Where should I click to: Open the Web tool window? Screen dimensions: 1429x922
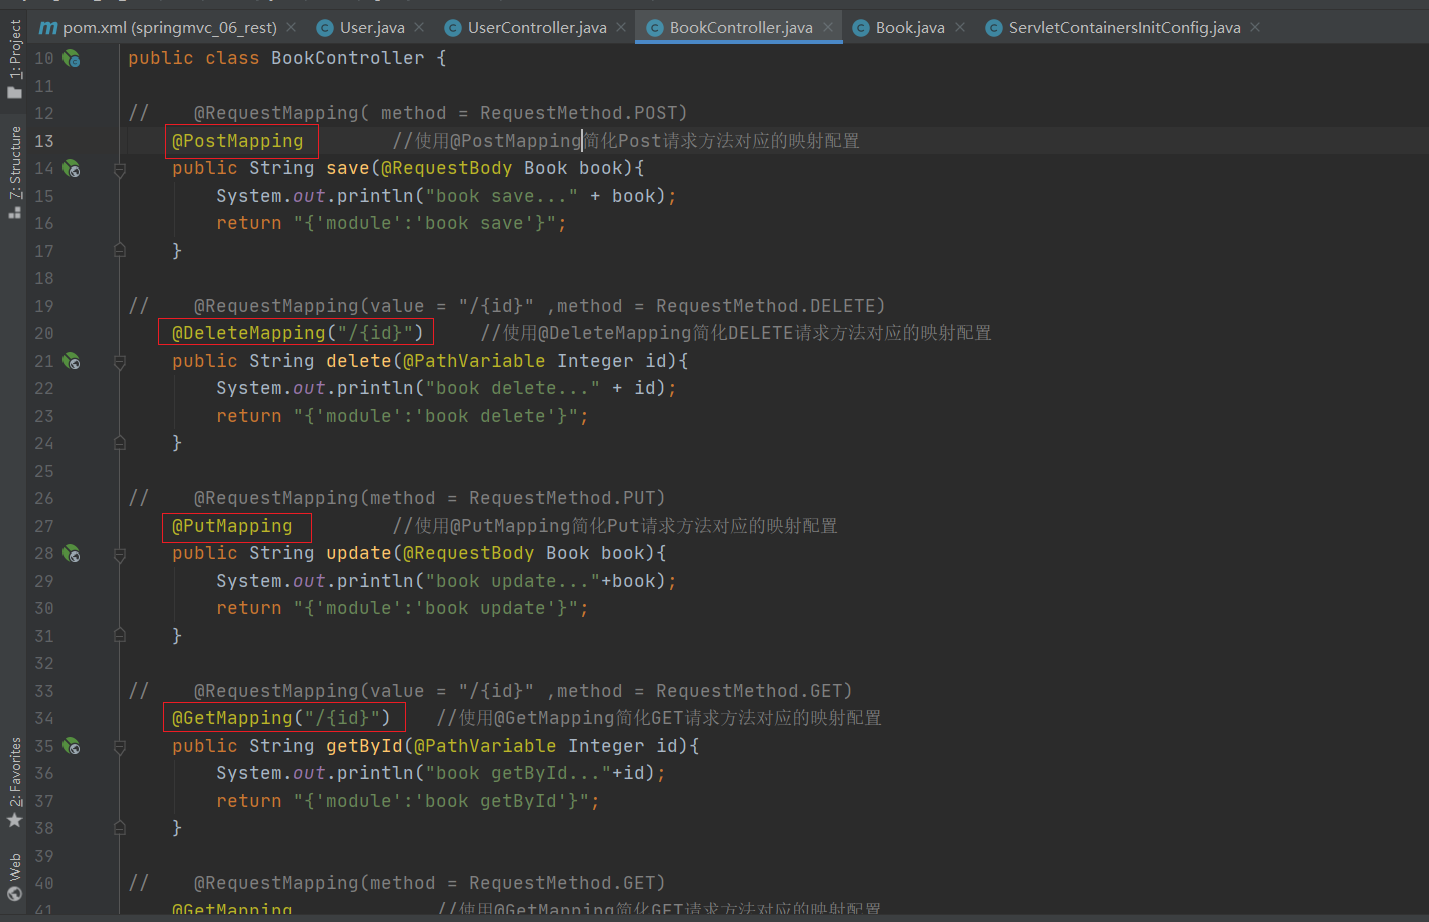[14, 879]
